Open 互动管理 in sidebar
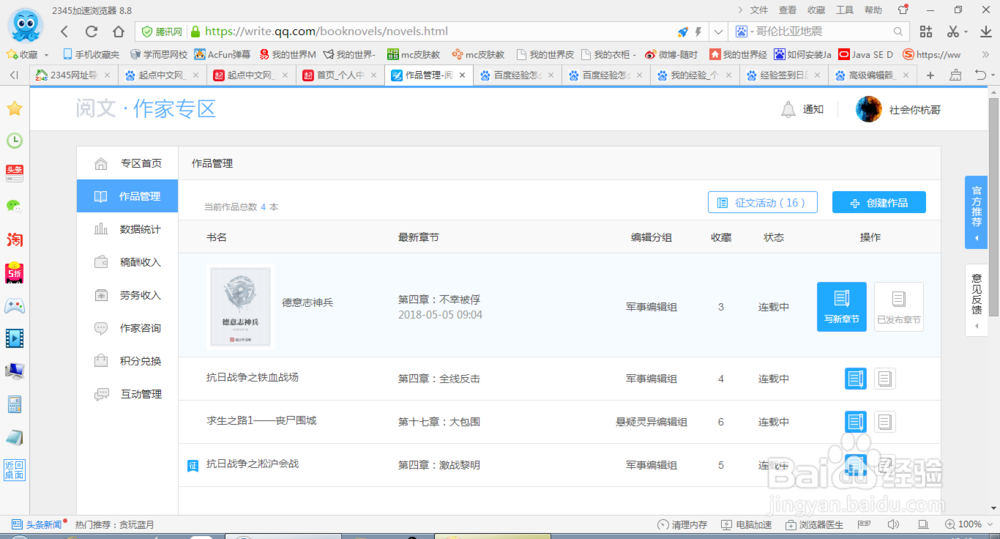Screen dimensions: 1000x539 click(x=128, y=394)
